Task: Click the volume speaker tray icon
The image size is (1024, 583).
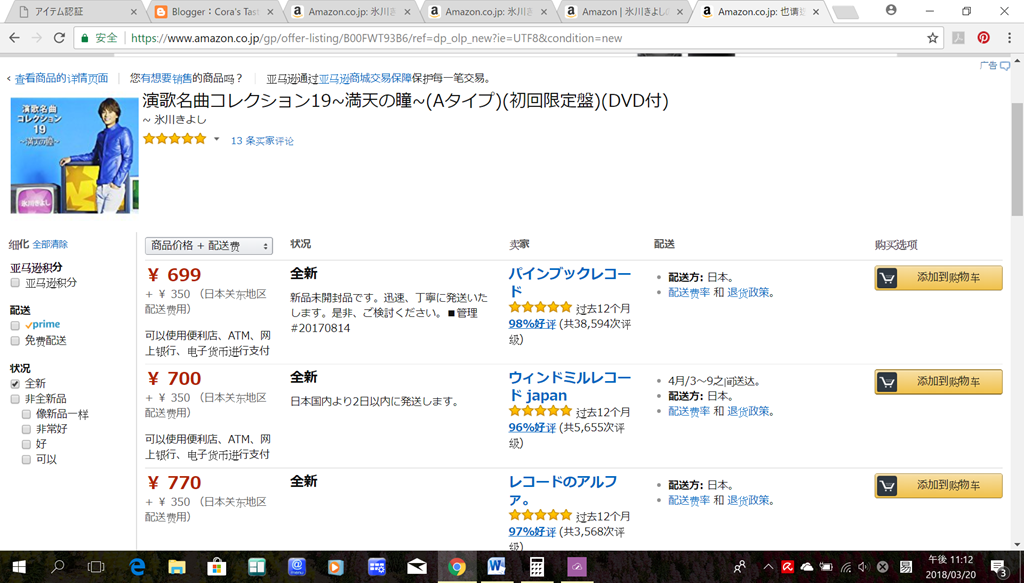Action: (x=863, y=567)
